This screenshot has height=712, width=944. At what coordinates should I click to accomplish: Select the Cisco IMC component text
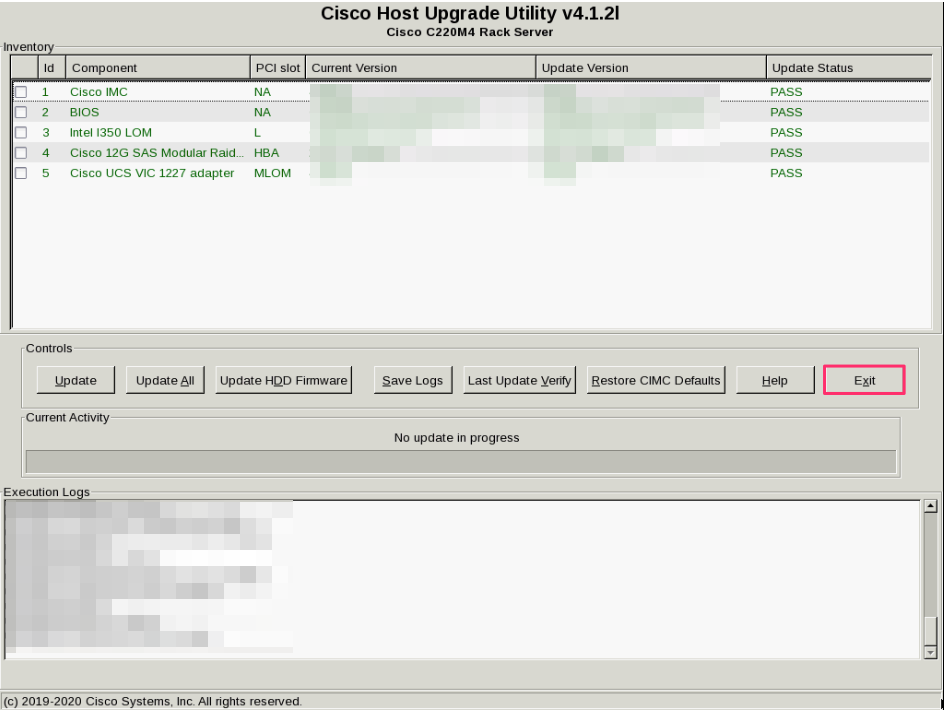pos(99,92)
